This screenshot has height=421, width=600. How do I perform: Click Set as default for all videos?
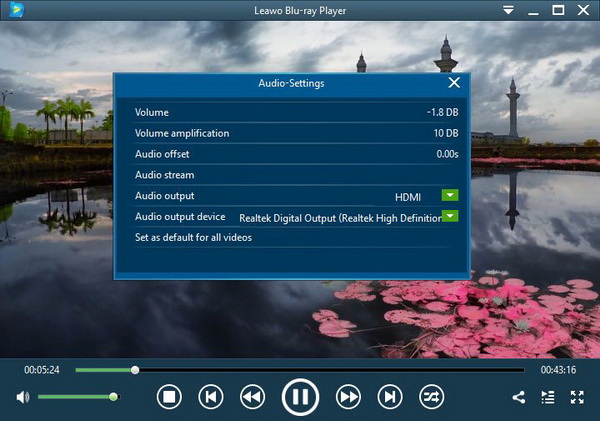(193, 237)
